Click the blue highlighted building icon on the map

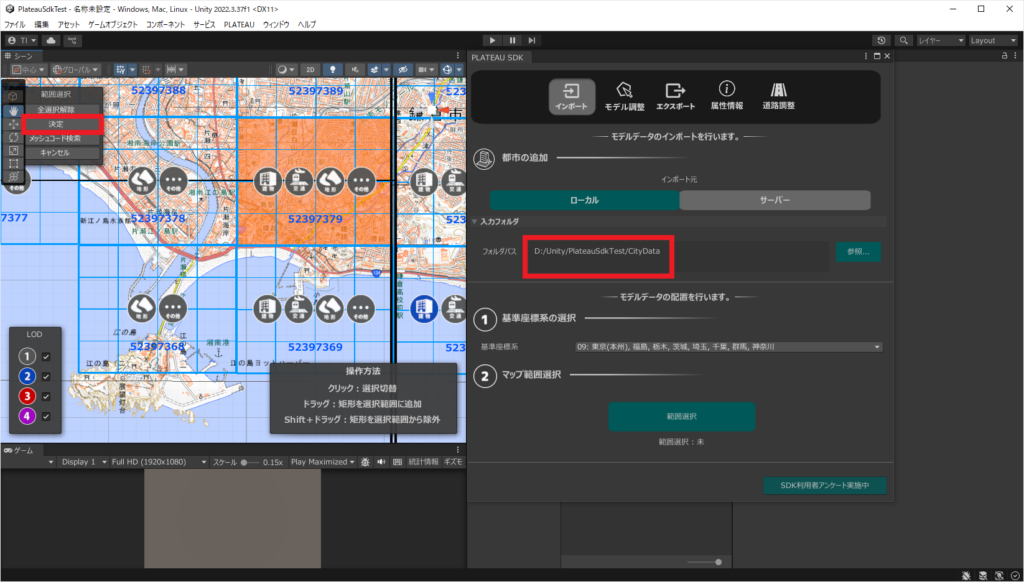[423, 308]
